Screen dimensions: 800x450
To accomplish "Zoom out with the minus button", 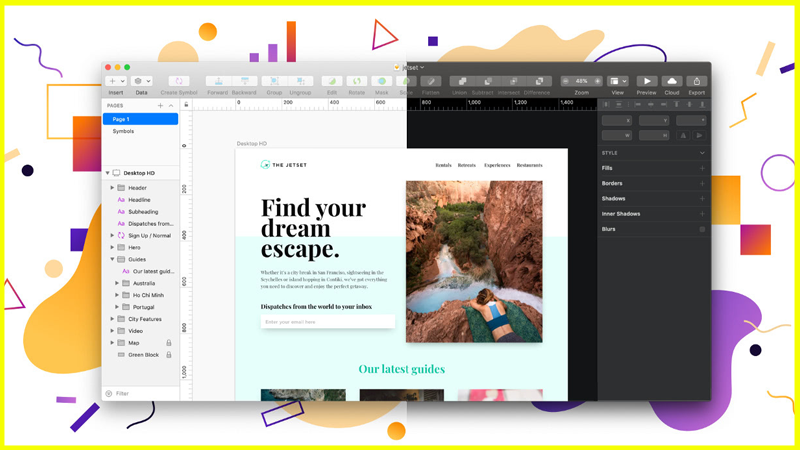I will 566,81.
